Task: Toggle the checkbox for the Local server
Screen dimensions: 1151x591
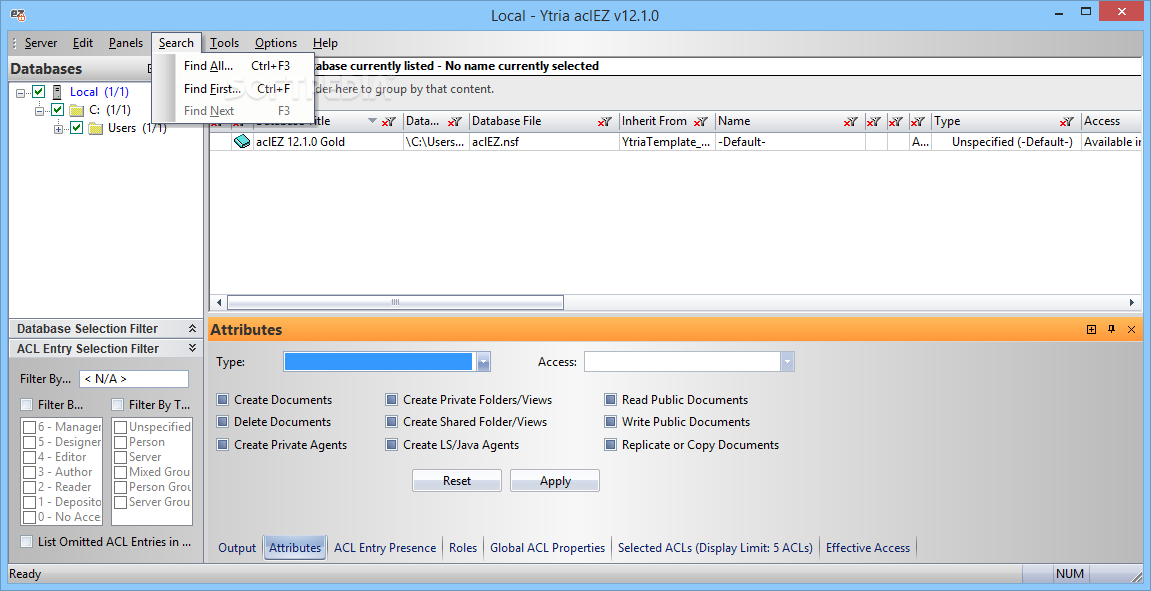Action: 39,92
